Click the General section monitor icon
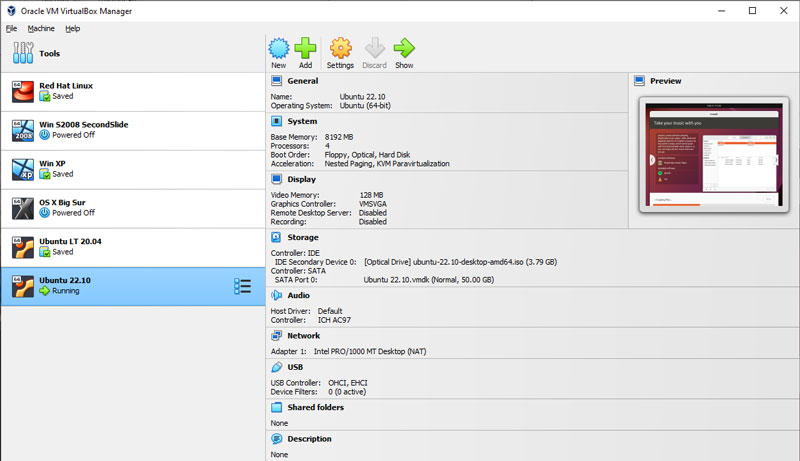 pyautogui.click(x=277, y=81)
